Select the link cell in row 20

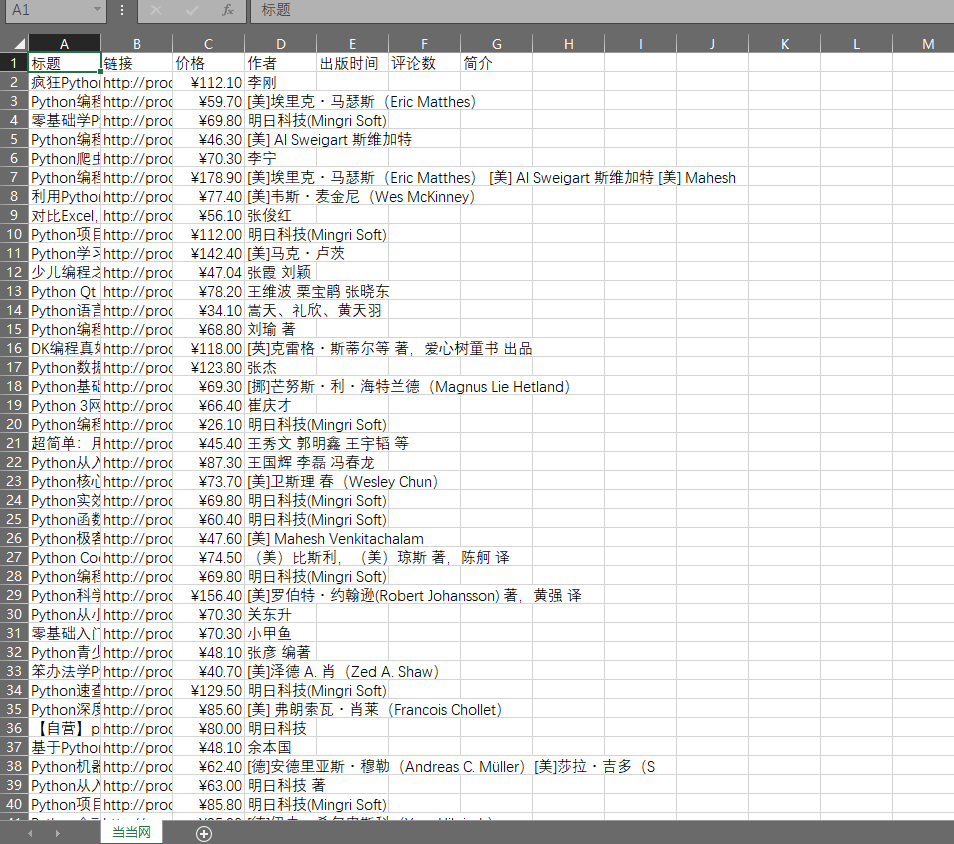coord(136,424)
